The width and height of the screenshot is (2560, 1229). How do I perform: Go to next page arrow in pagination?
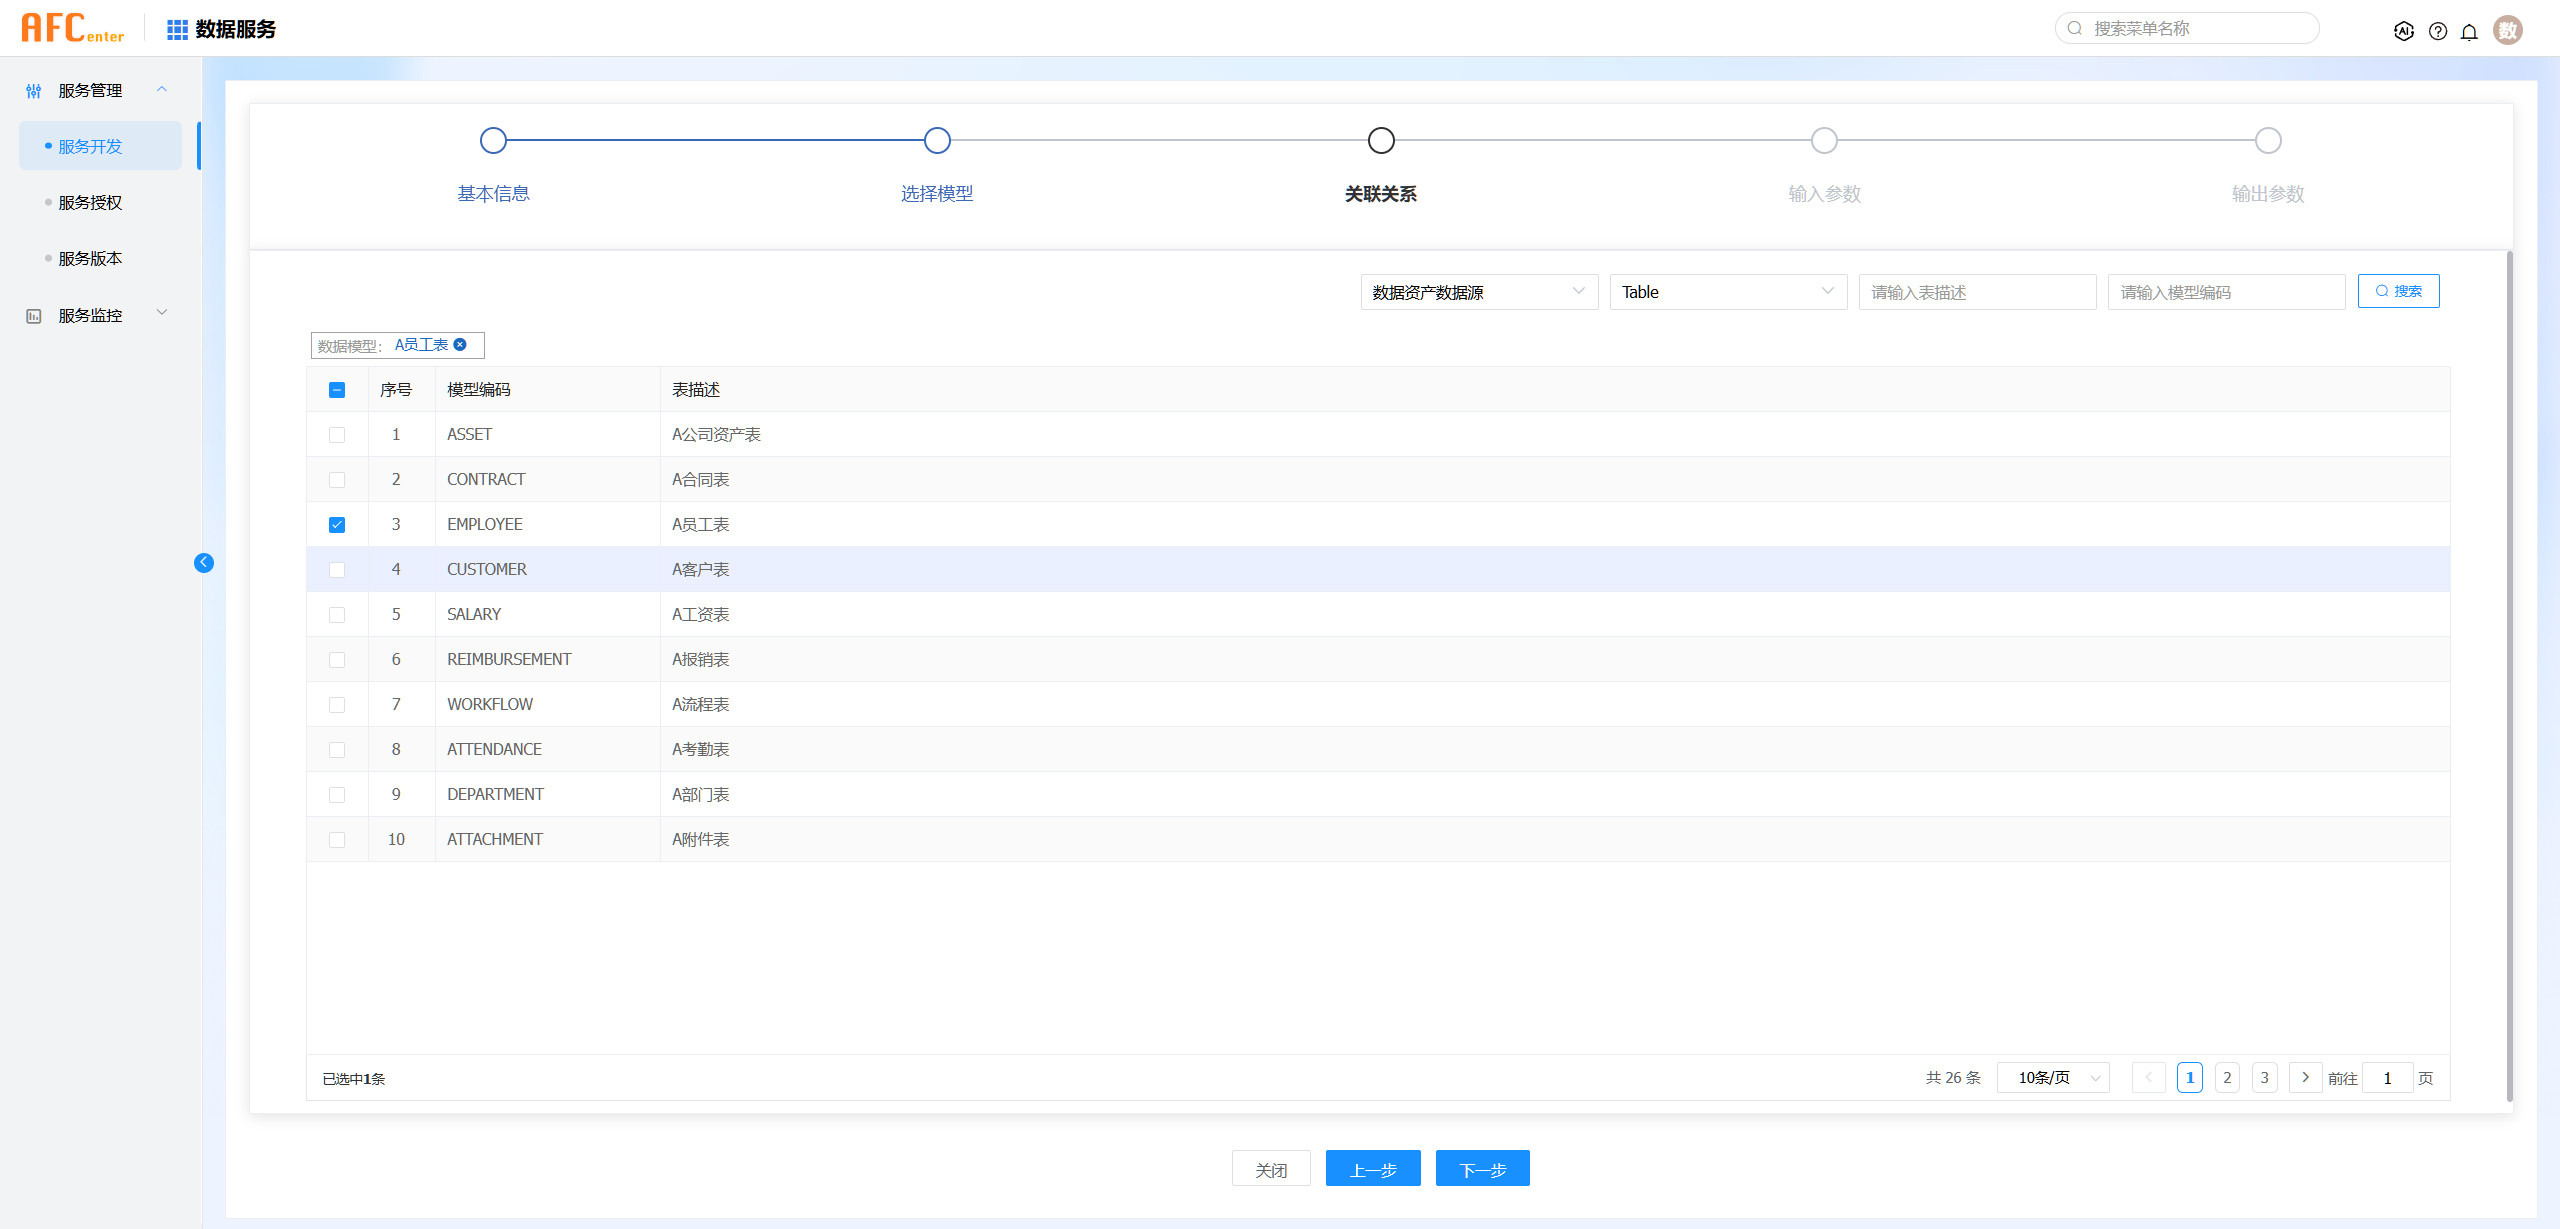point(2305,1077)
